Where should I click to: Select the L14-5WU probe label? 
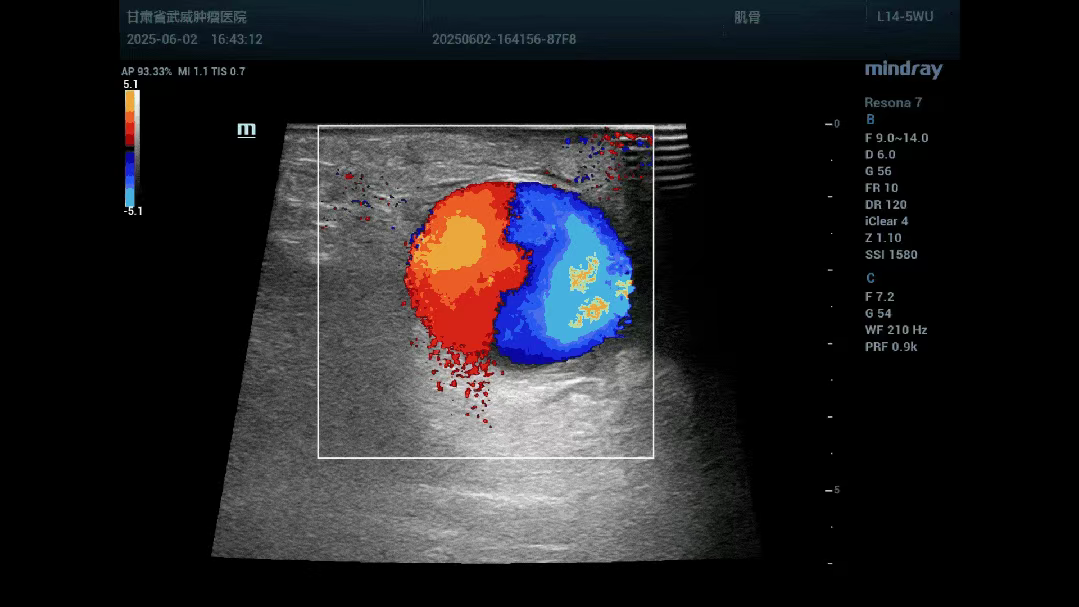(x=904, y=17)
